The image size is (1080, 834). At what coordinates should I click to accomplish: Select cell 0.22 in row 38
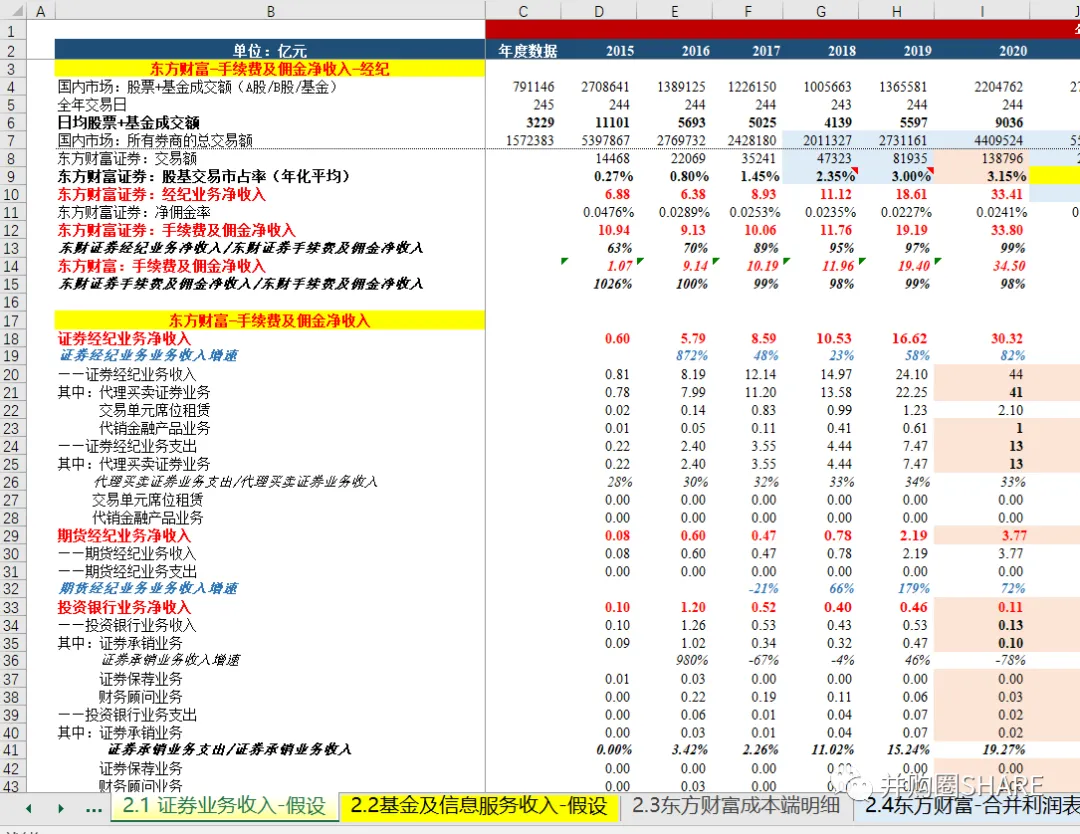pyautogui.click(x=693, y=696)
